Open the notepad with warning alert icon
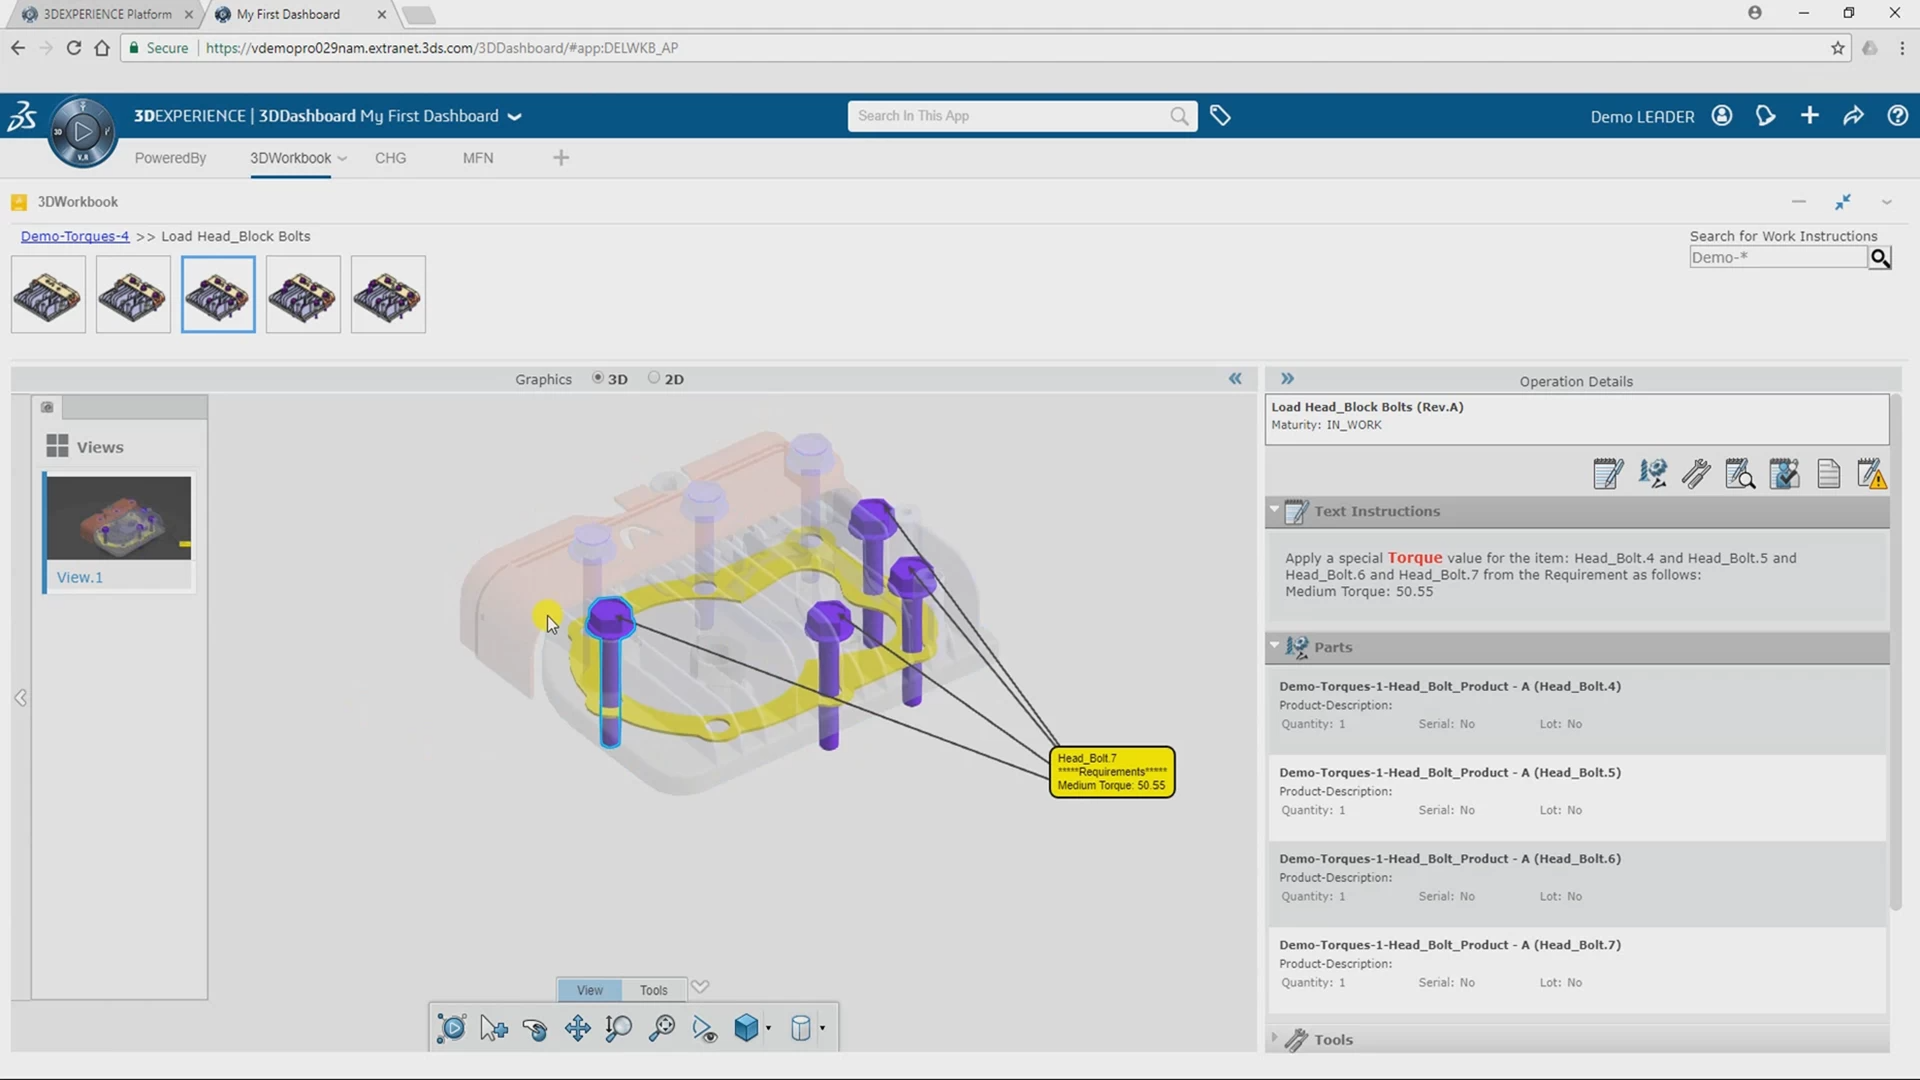 (x=1871, y=474)
